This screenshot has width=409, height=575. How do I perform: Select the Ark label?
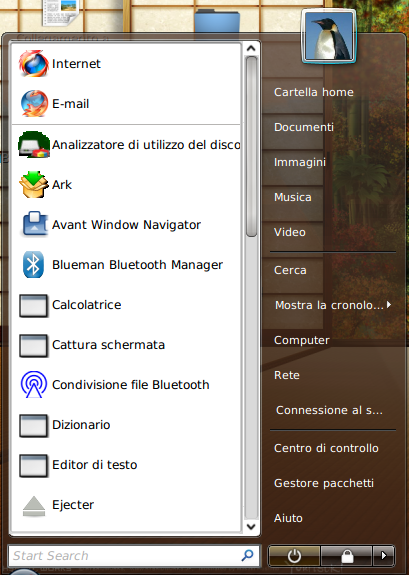tap(62, 184)
